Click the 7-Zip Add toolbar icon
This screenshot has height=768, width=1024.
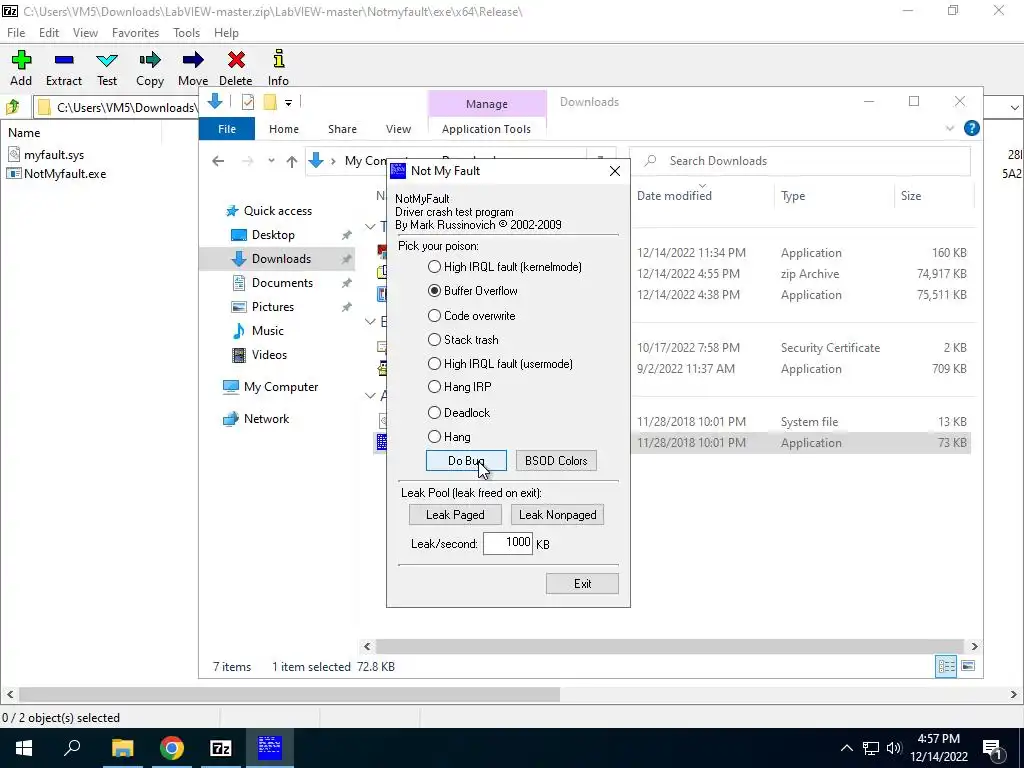pos(21,68)
